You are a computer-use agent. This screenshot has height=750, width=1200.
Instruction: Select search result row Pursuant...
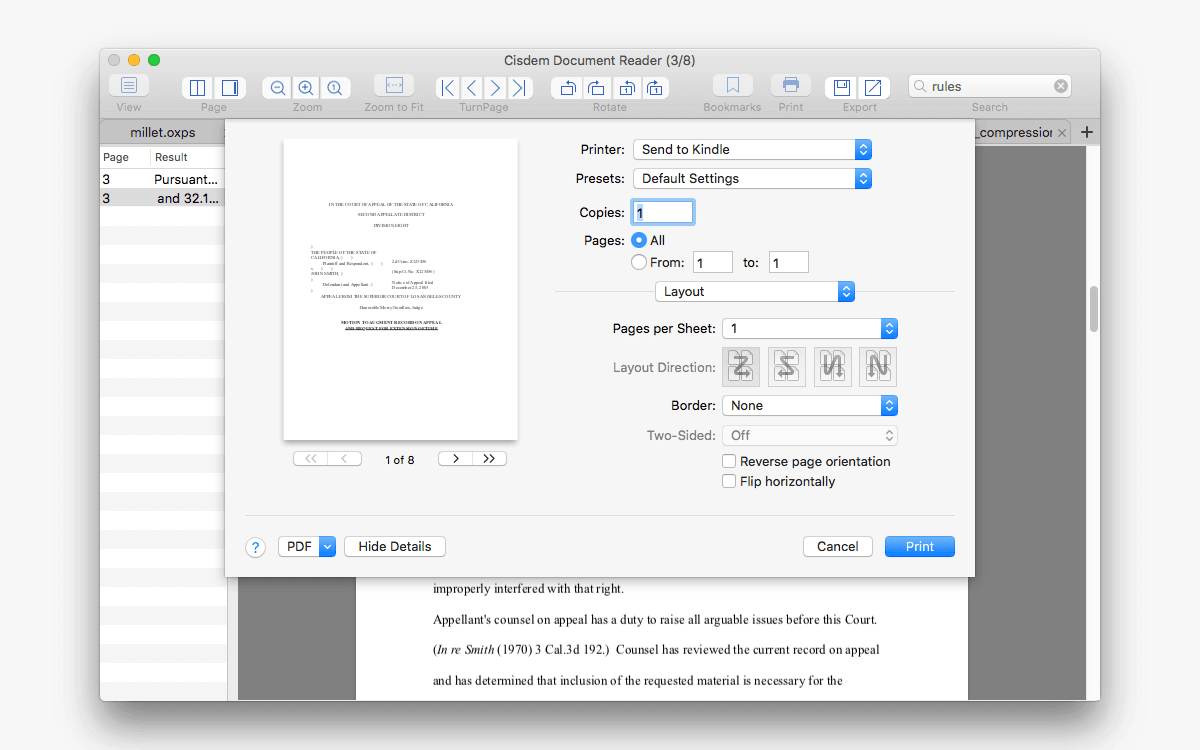[163, 180]
